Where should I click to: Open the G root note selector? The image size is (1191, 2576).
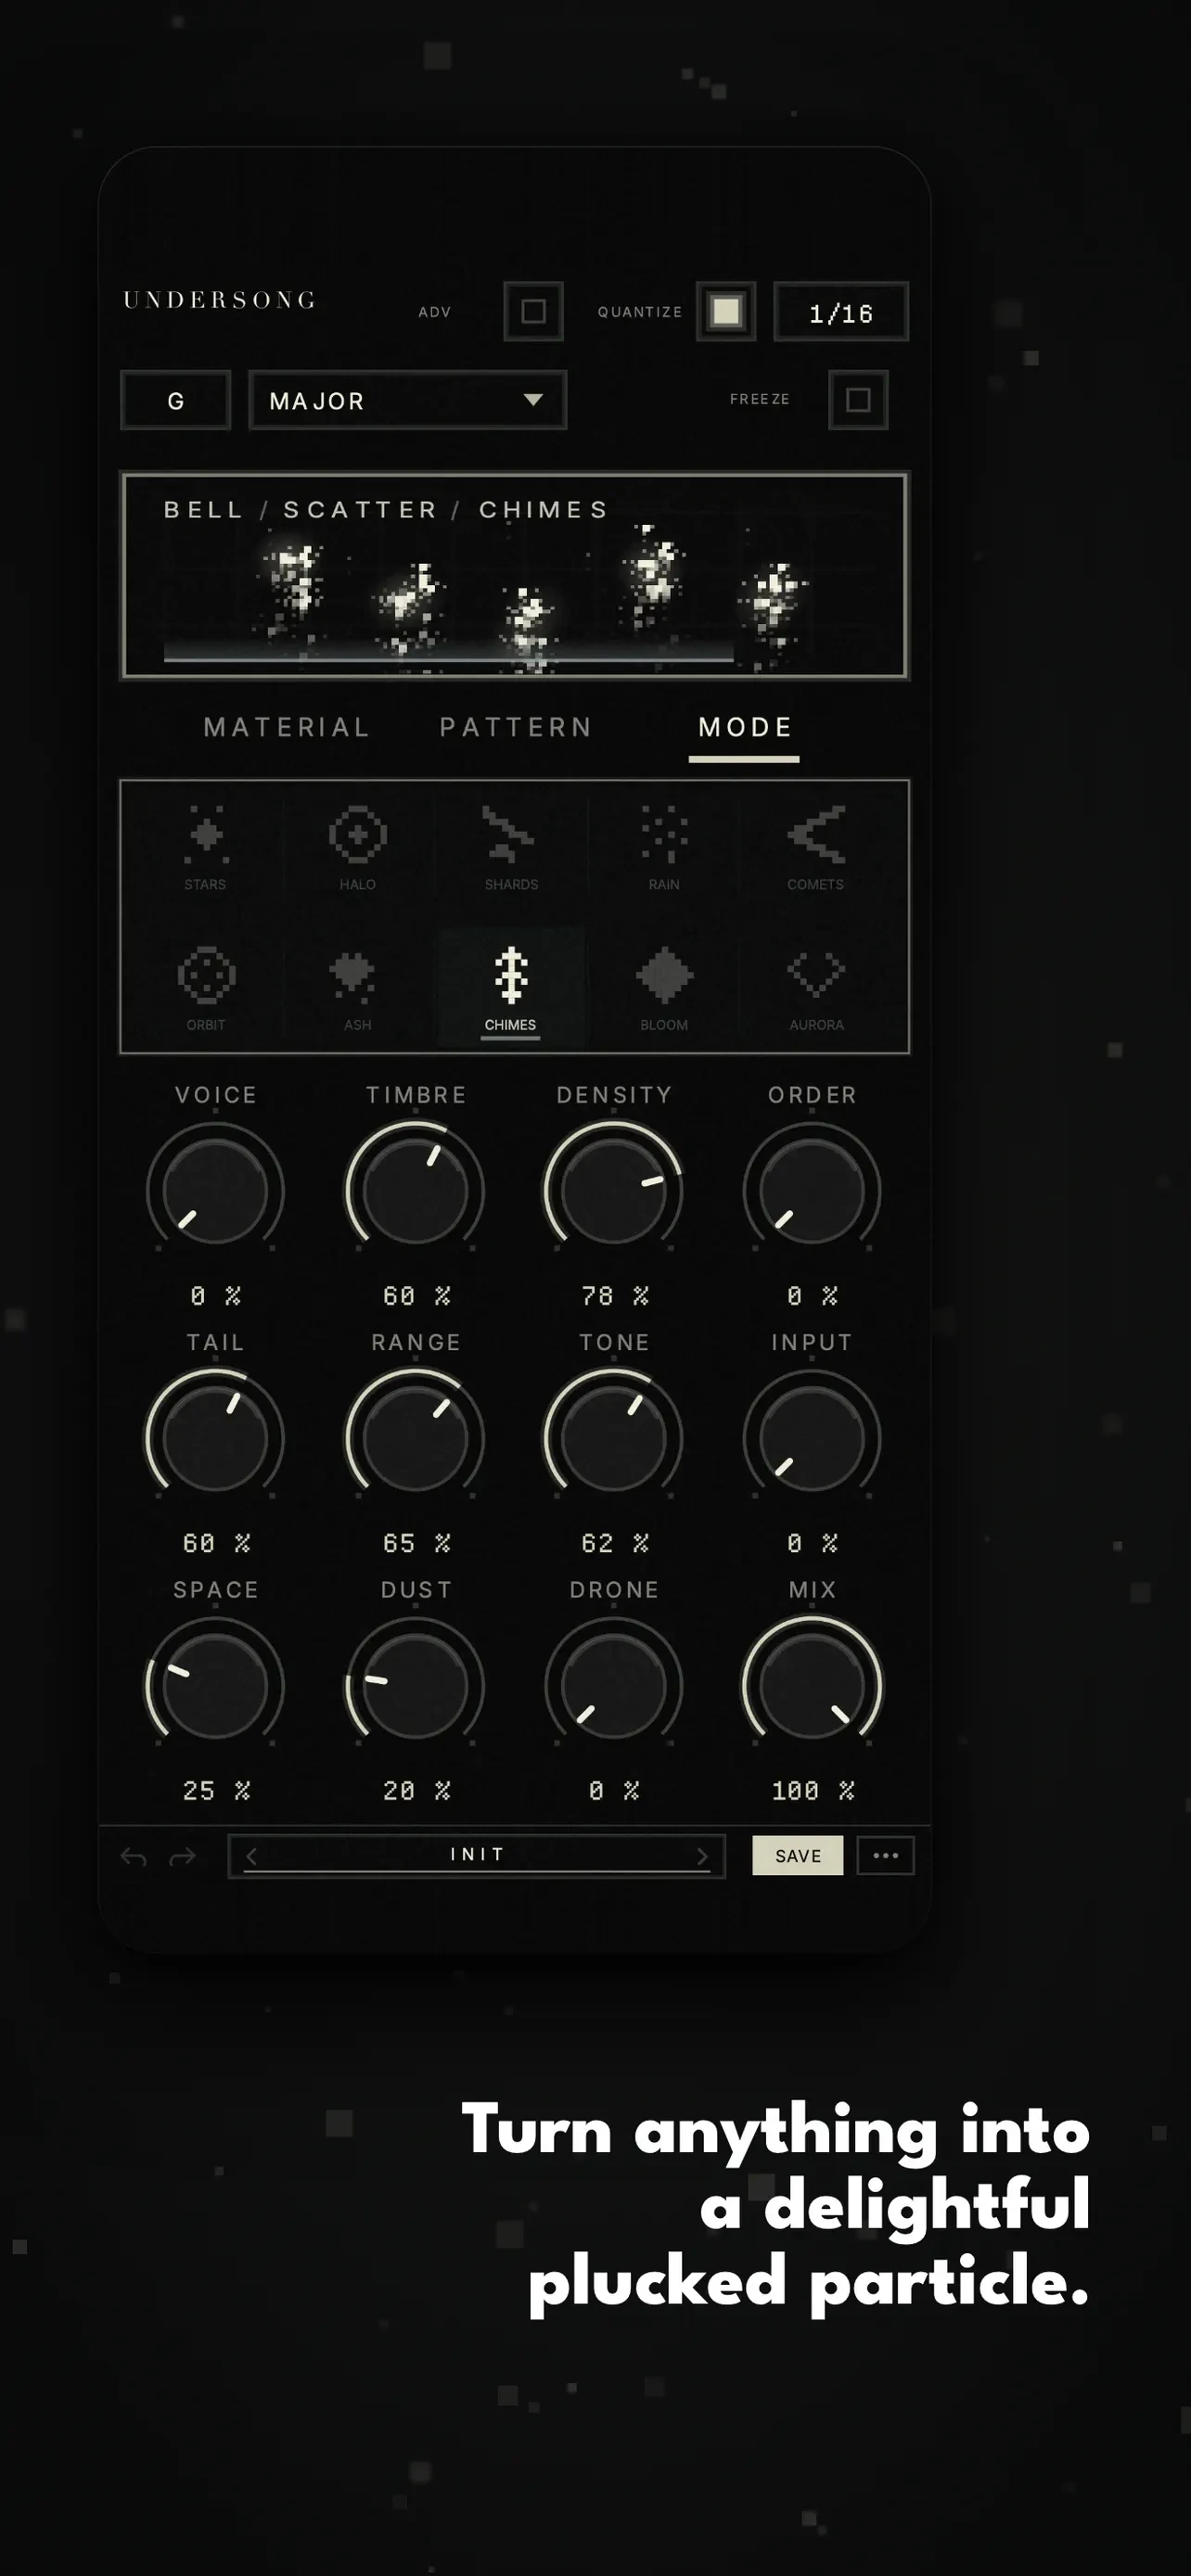(x=176, y=400)
